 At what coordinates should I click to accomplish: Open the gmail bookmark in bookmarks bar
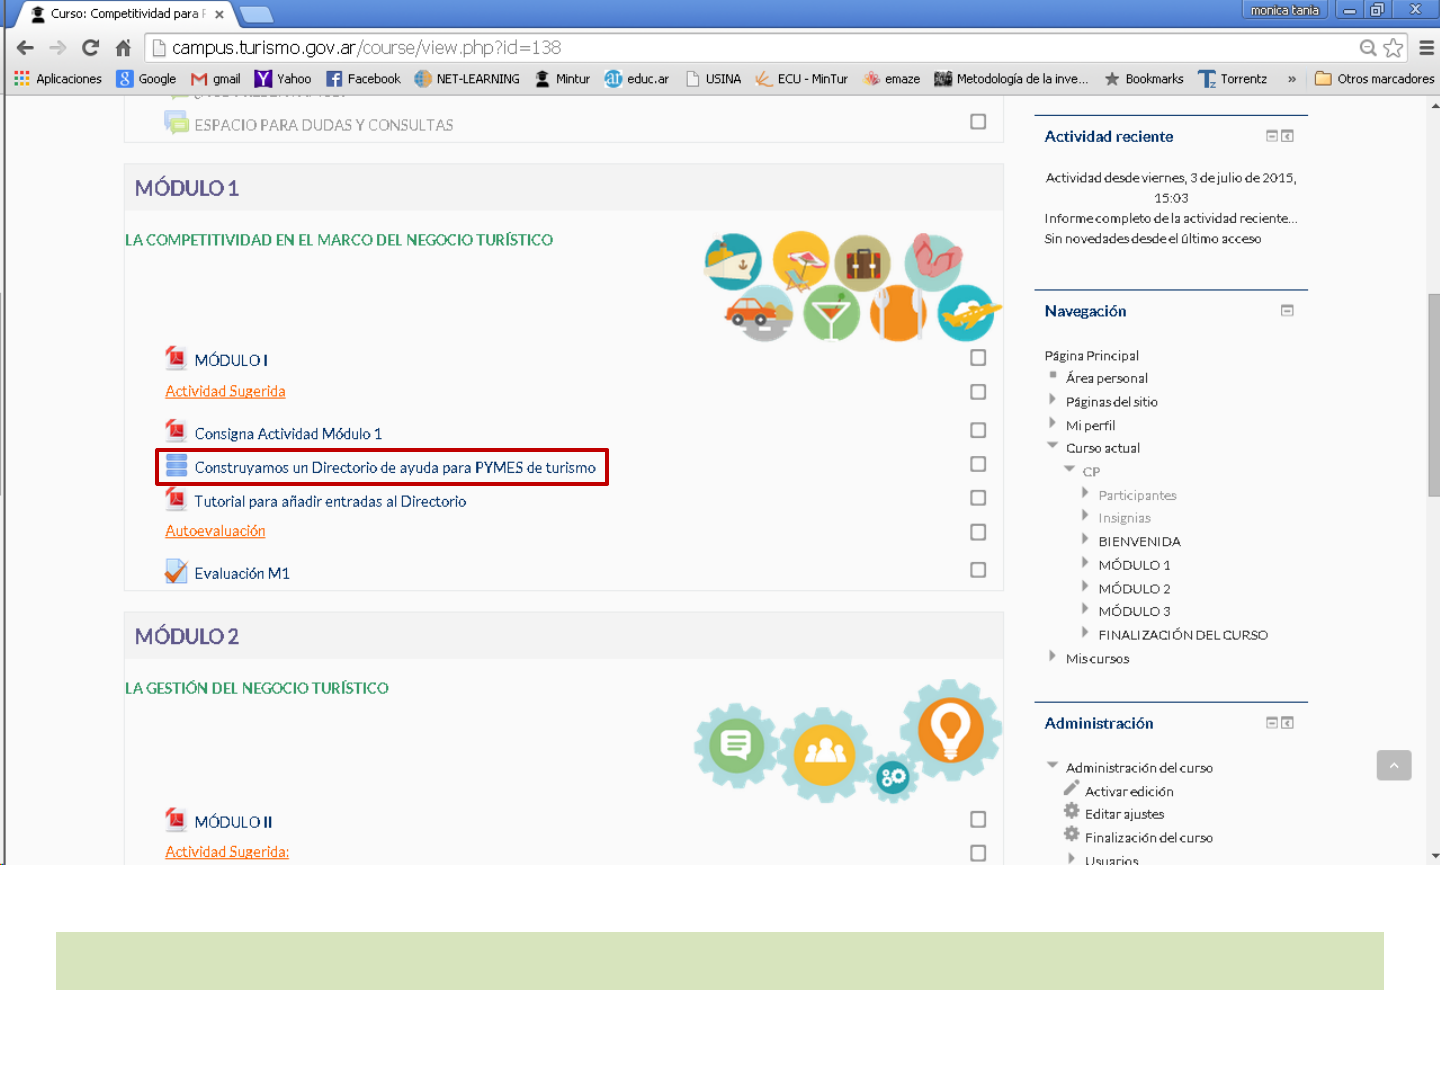click(216, 79)
